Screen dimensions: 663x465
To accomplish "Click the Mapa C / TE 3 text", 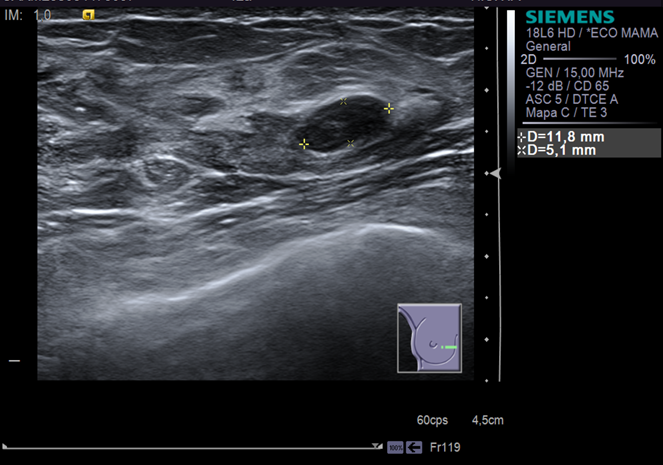I will 566,112.
